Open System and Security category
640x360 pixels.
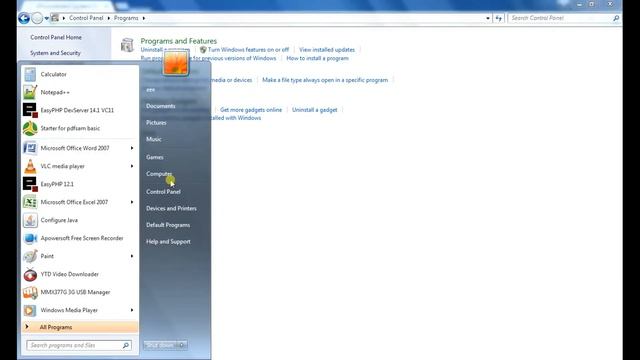[x=56, y=53]
